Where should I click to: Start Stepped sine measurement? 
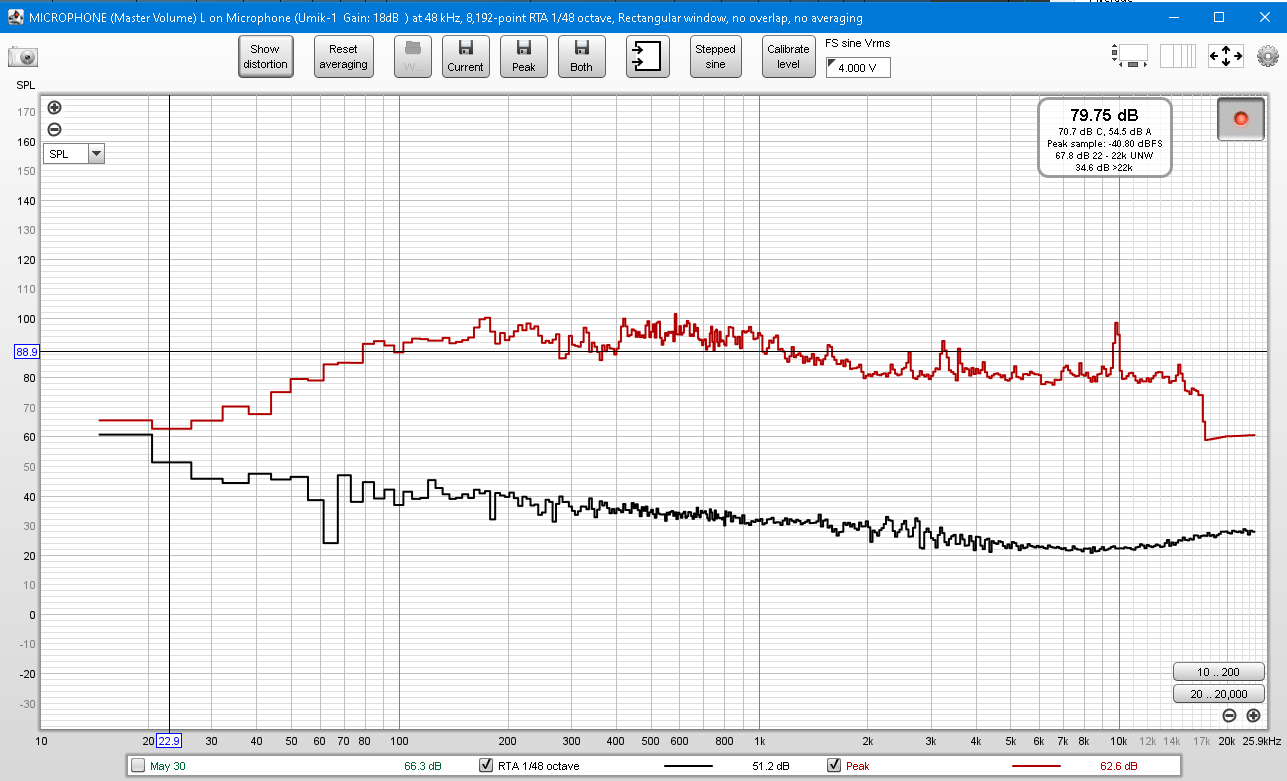coord(715,57)
